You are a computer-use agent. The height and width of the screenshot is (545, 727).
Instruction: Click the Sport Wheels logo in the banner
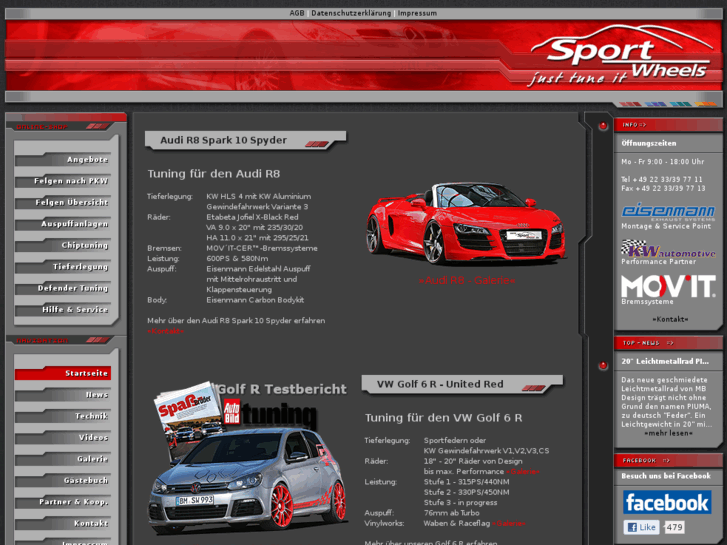point(621,57)
